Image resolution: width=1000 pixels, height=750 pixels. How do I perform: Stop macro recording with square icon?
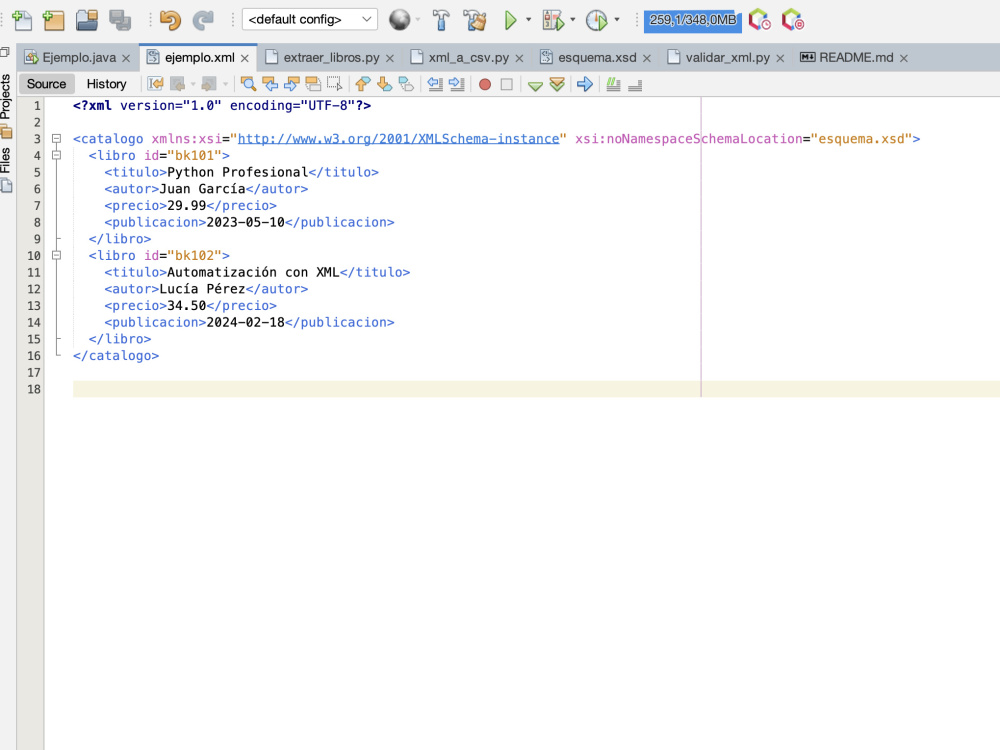pos(506,84)
